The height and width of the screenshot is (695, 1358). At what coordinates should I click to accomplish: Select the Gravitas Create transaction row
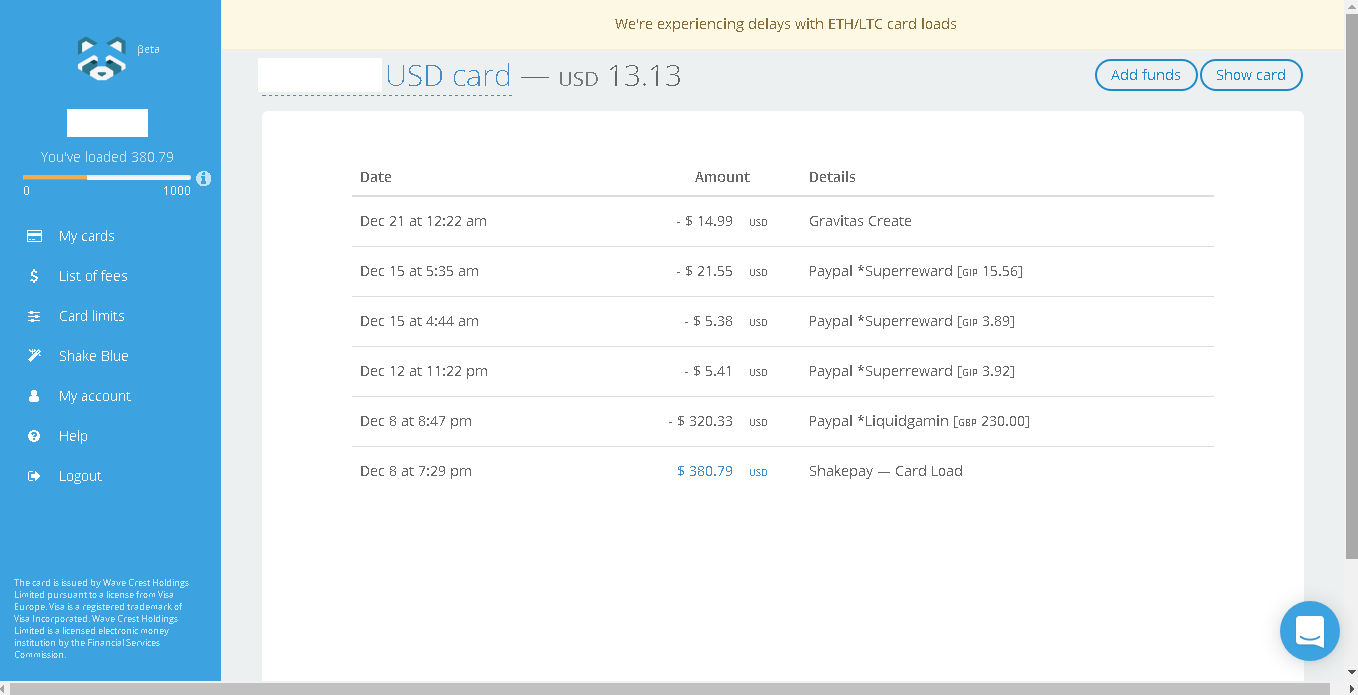pyautogui.click(x=782, y=221)
